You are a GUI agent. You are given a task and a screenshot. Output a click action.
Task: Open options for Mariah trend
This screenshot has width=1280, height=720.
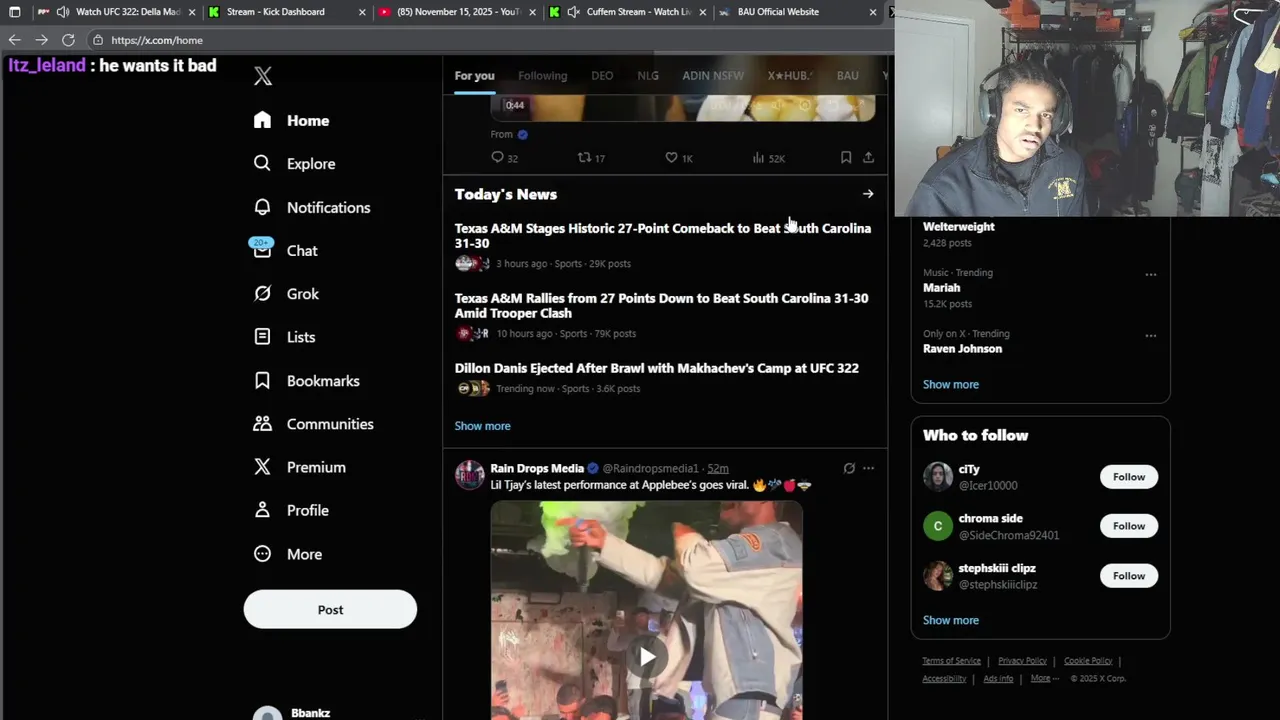click(1151, 274)
